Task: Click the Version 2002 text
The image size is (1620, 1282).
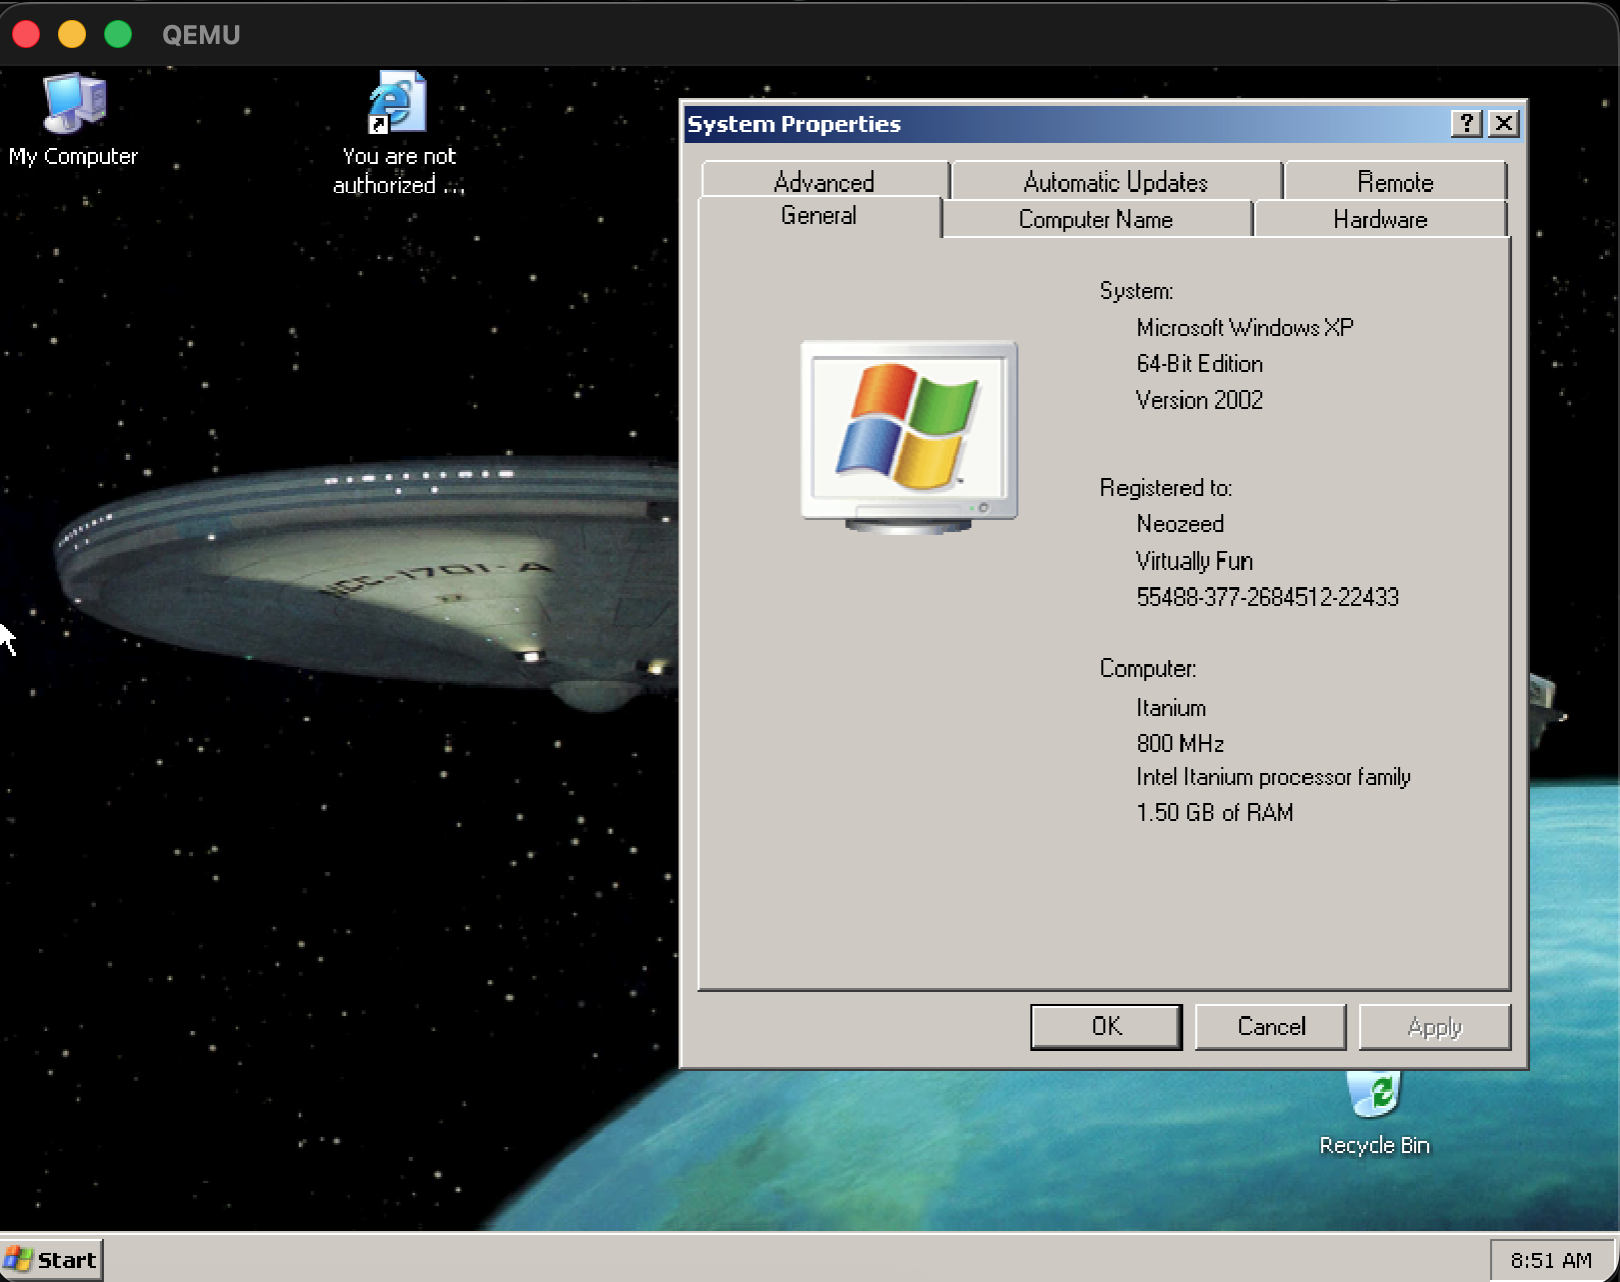Action: pyautogui.click(x=1199, y=400)
